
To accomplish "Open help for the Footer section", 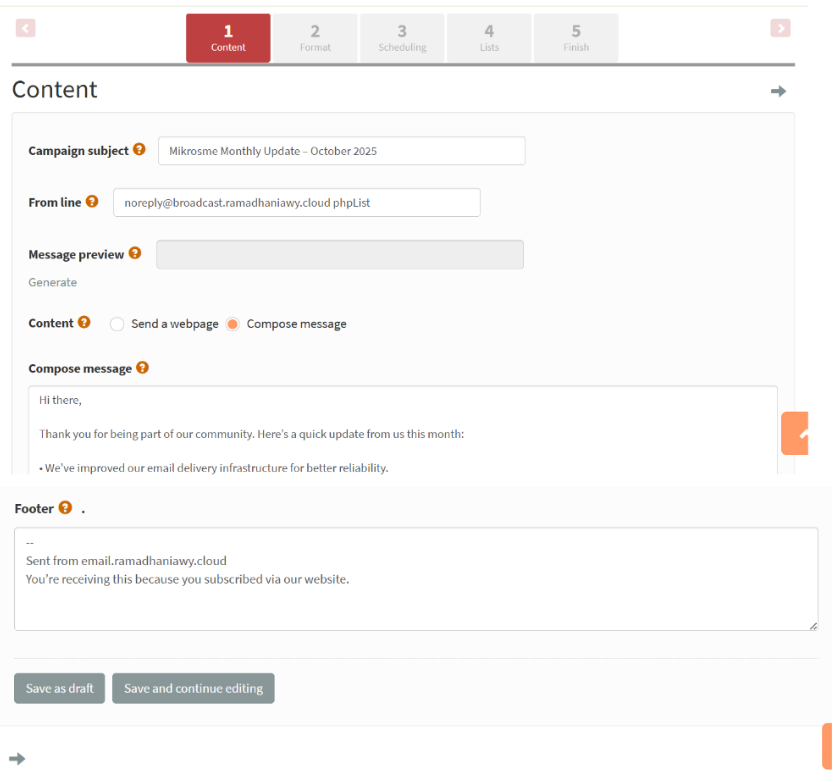I will coord(64,508).
